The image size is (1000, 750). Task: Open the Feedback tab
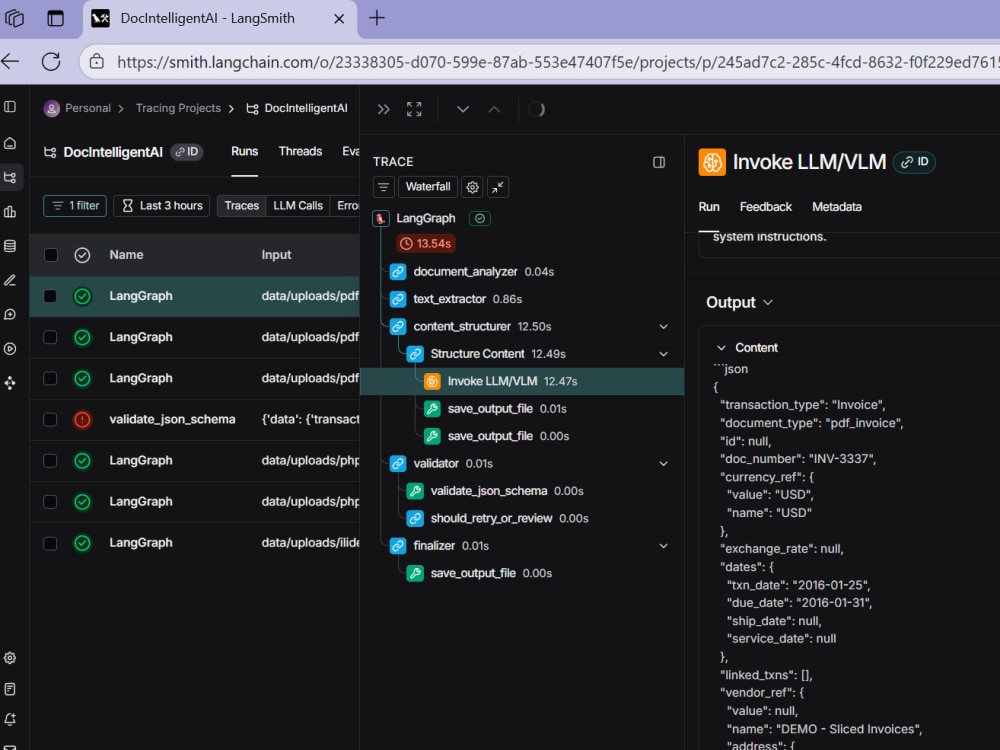765,207
